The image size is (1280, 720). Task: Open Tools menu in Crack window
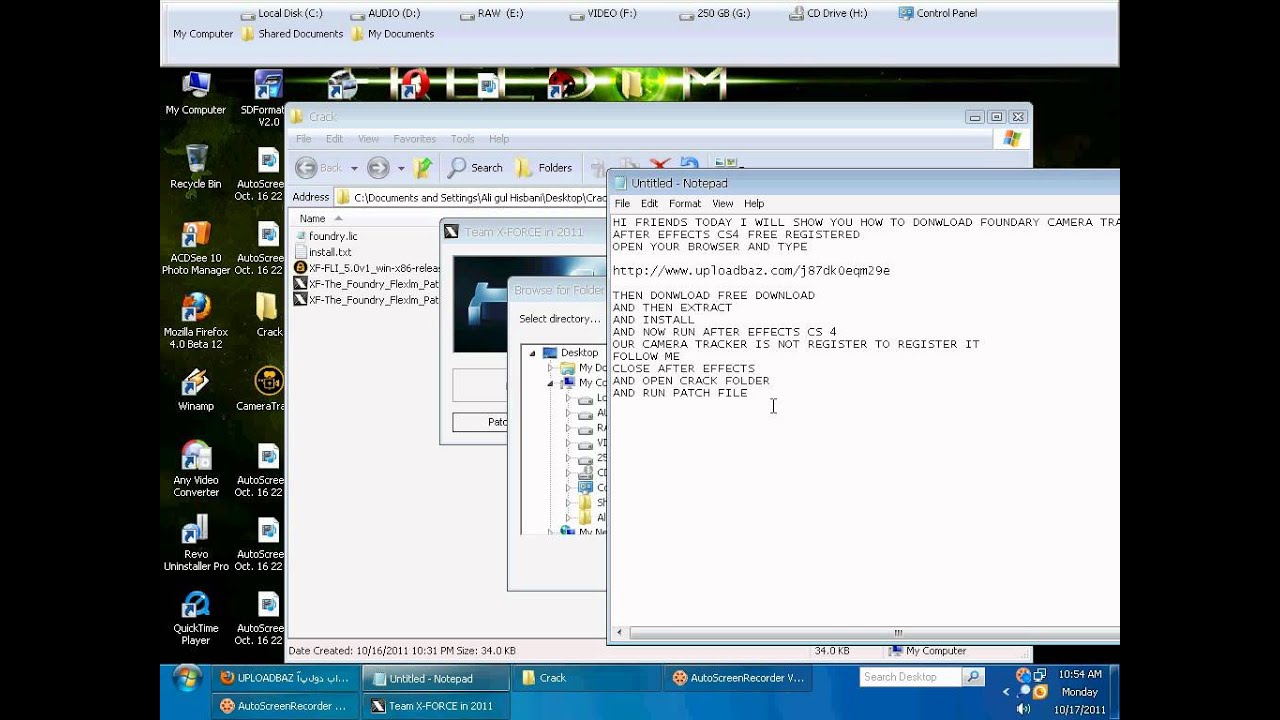click(x=462, y=139)
